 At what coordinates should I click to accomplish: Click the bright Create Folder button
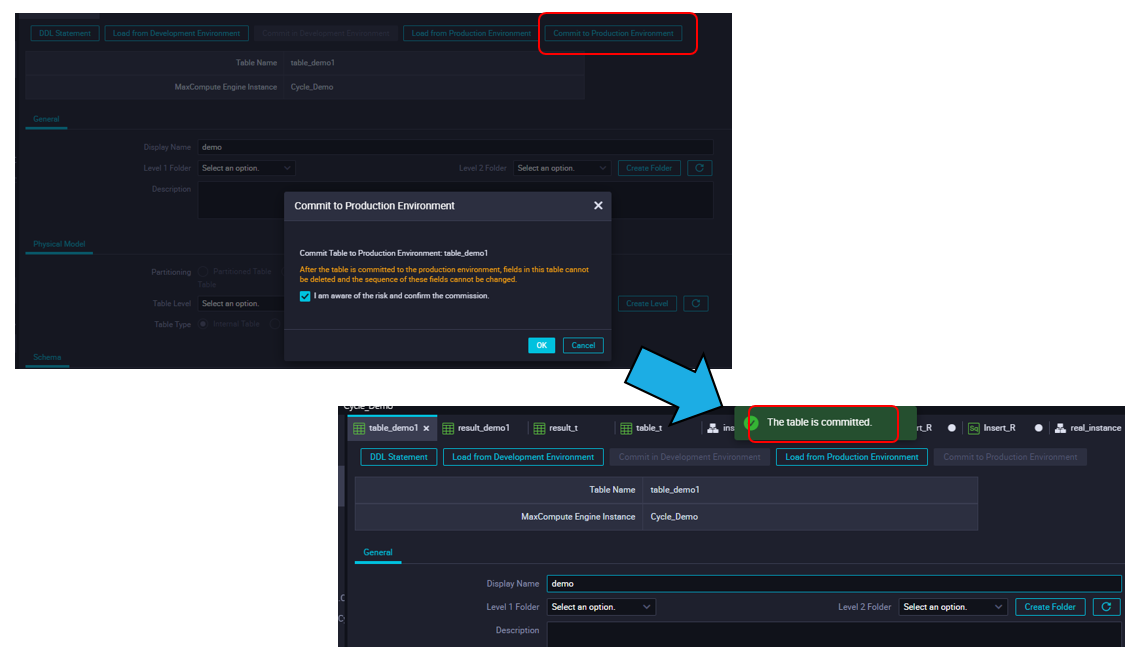pos(1050,607)
